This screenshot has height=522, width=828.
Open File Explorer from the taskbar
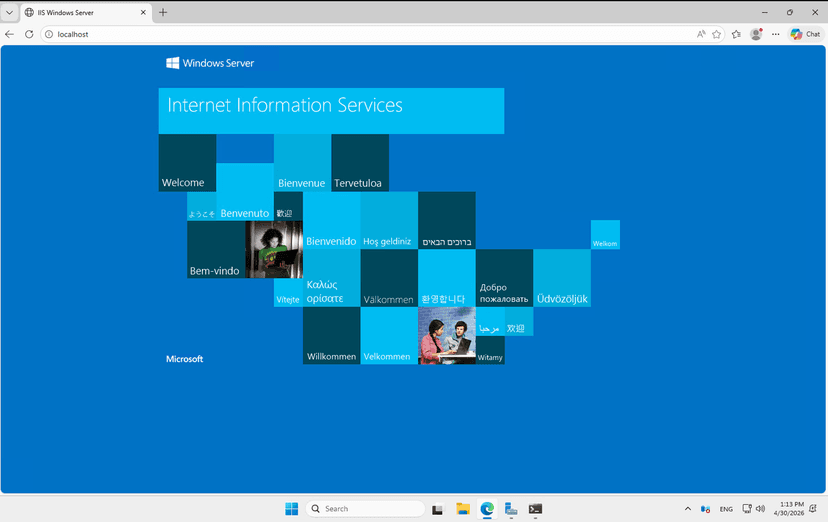(463, 509)
